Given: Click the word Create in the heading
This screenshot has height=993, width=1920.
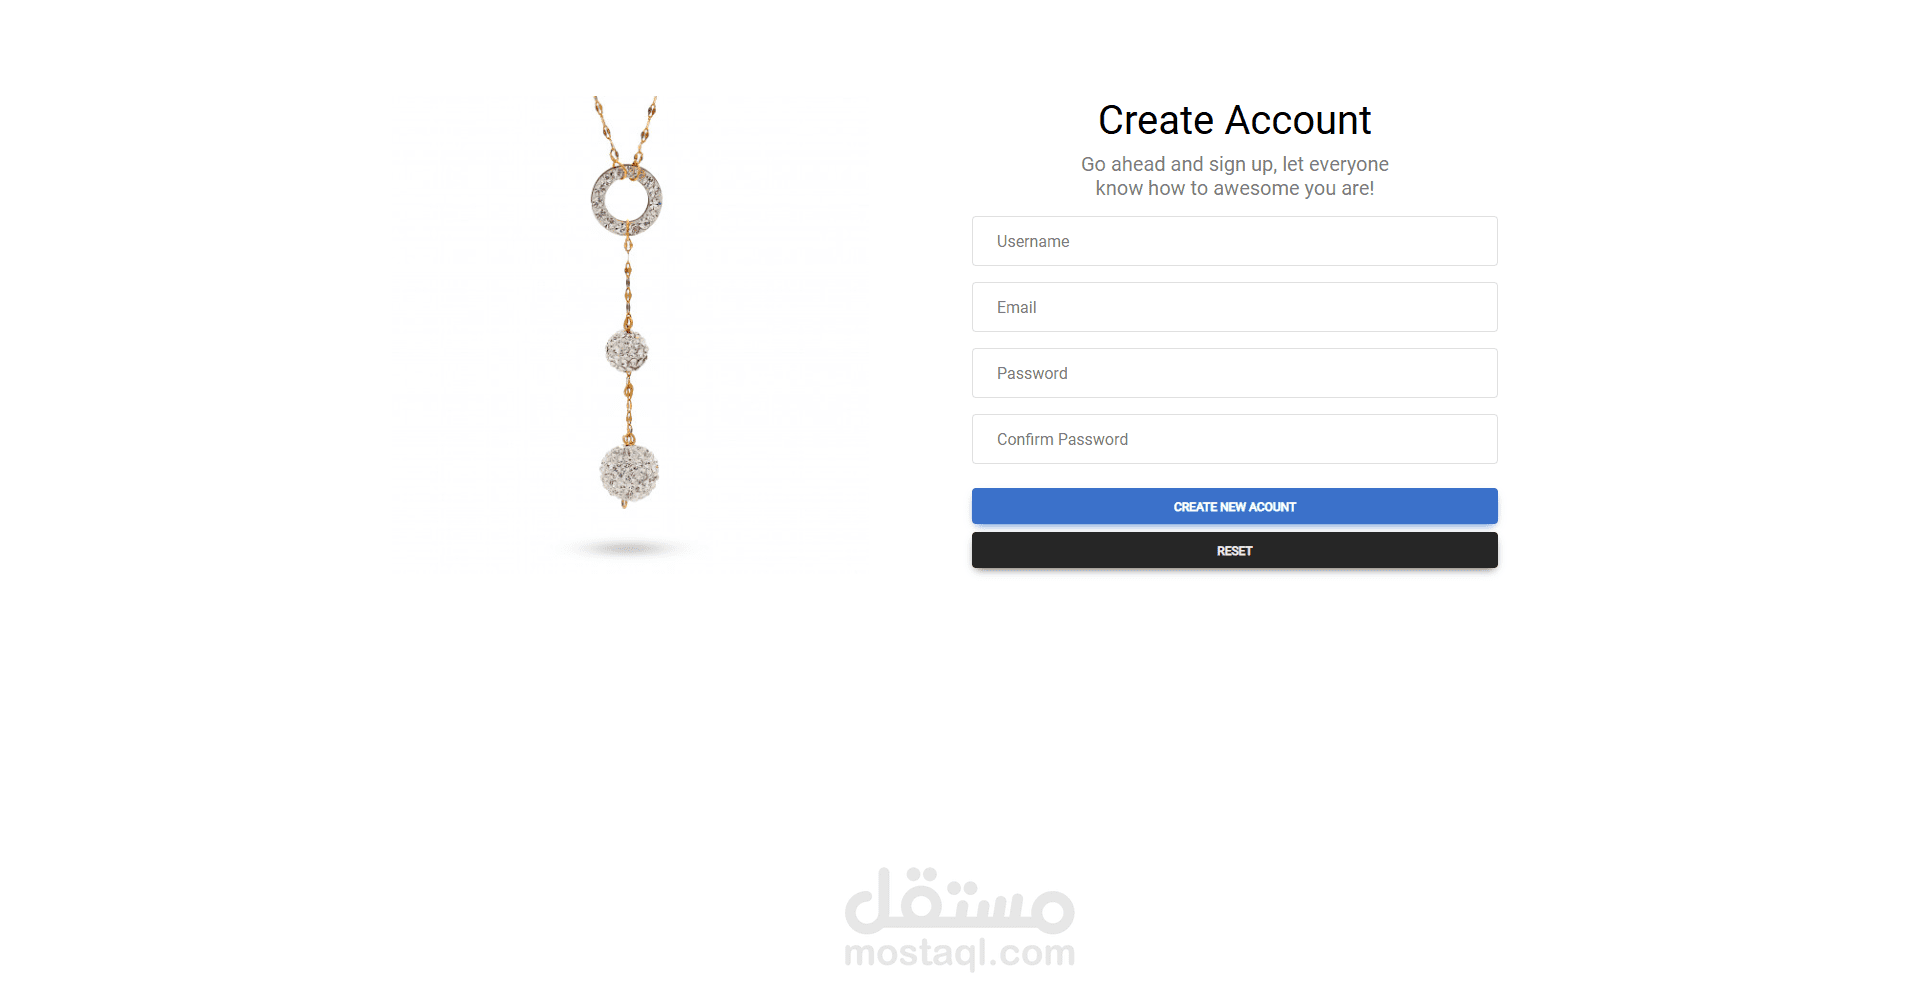Looking at the screenshot, I should tap(1156, 120).
